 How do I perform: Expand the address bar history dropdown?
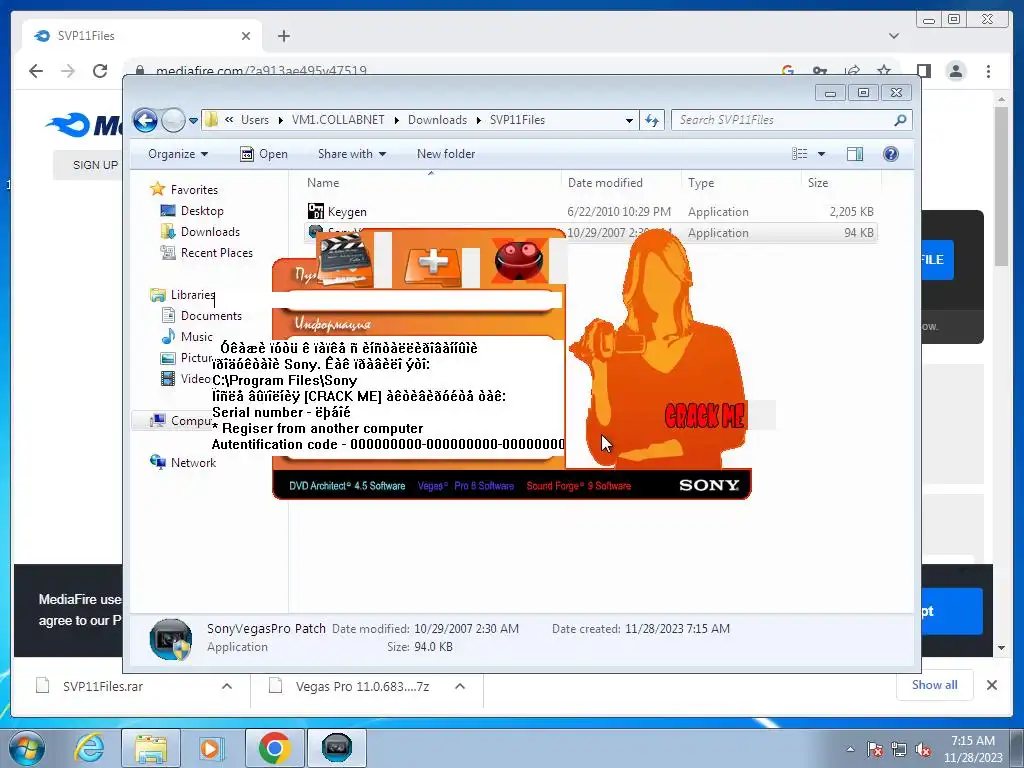[x=629, y=120]
